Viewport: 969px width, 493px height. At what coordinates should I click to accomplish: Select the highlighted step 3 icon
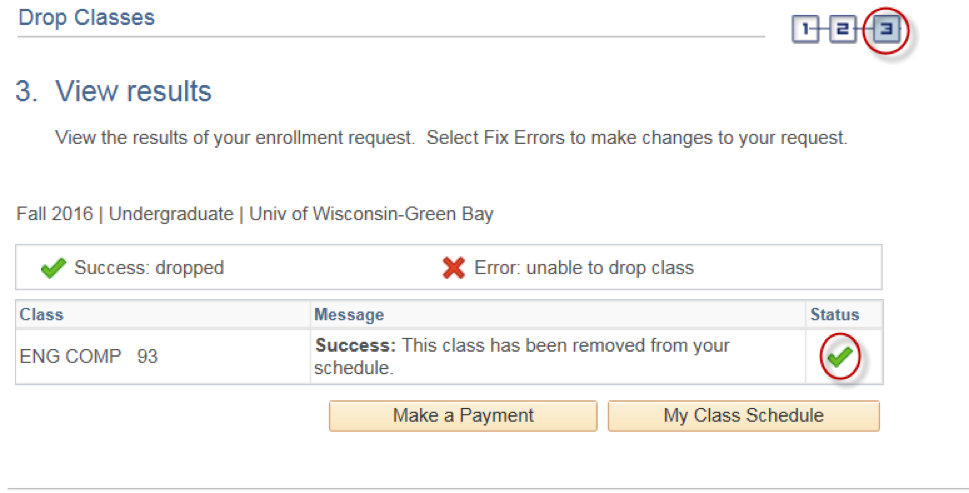click(886, 29)
